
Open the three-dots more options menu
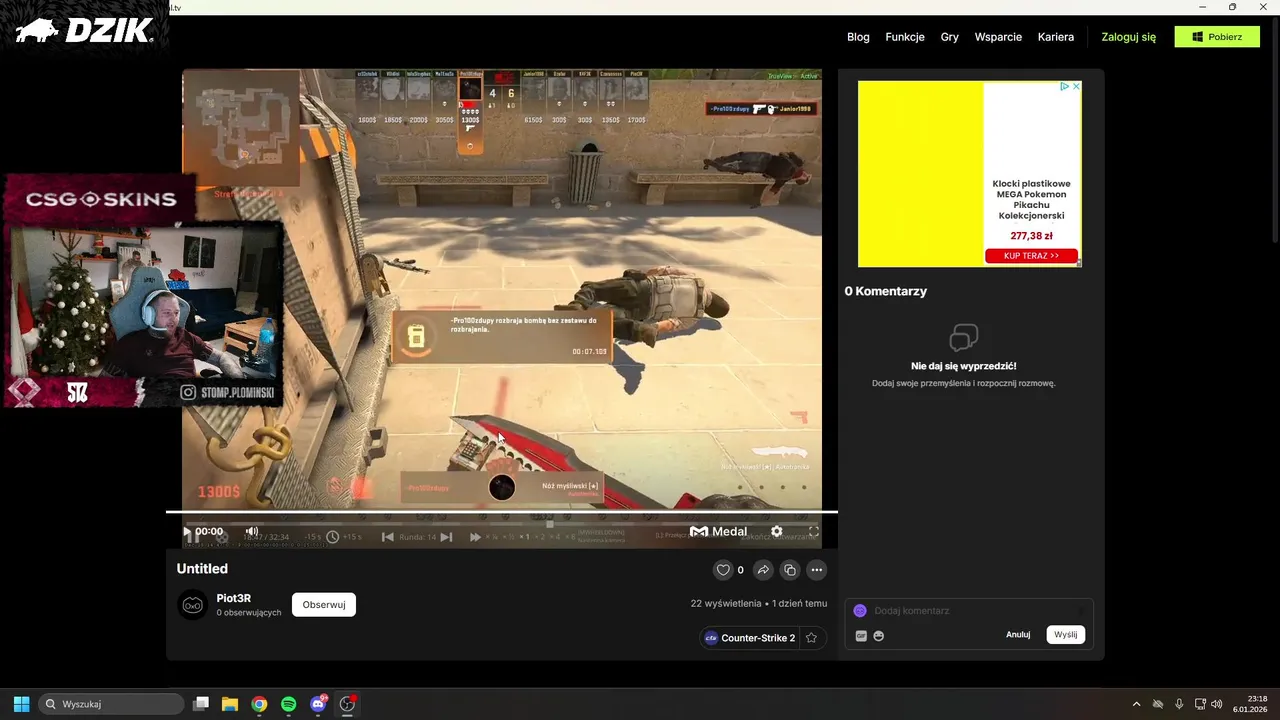pyautogui.click(x=817, y=570)
